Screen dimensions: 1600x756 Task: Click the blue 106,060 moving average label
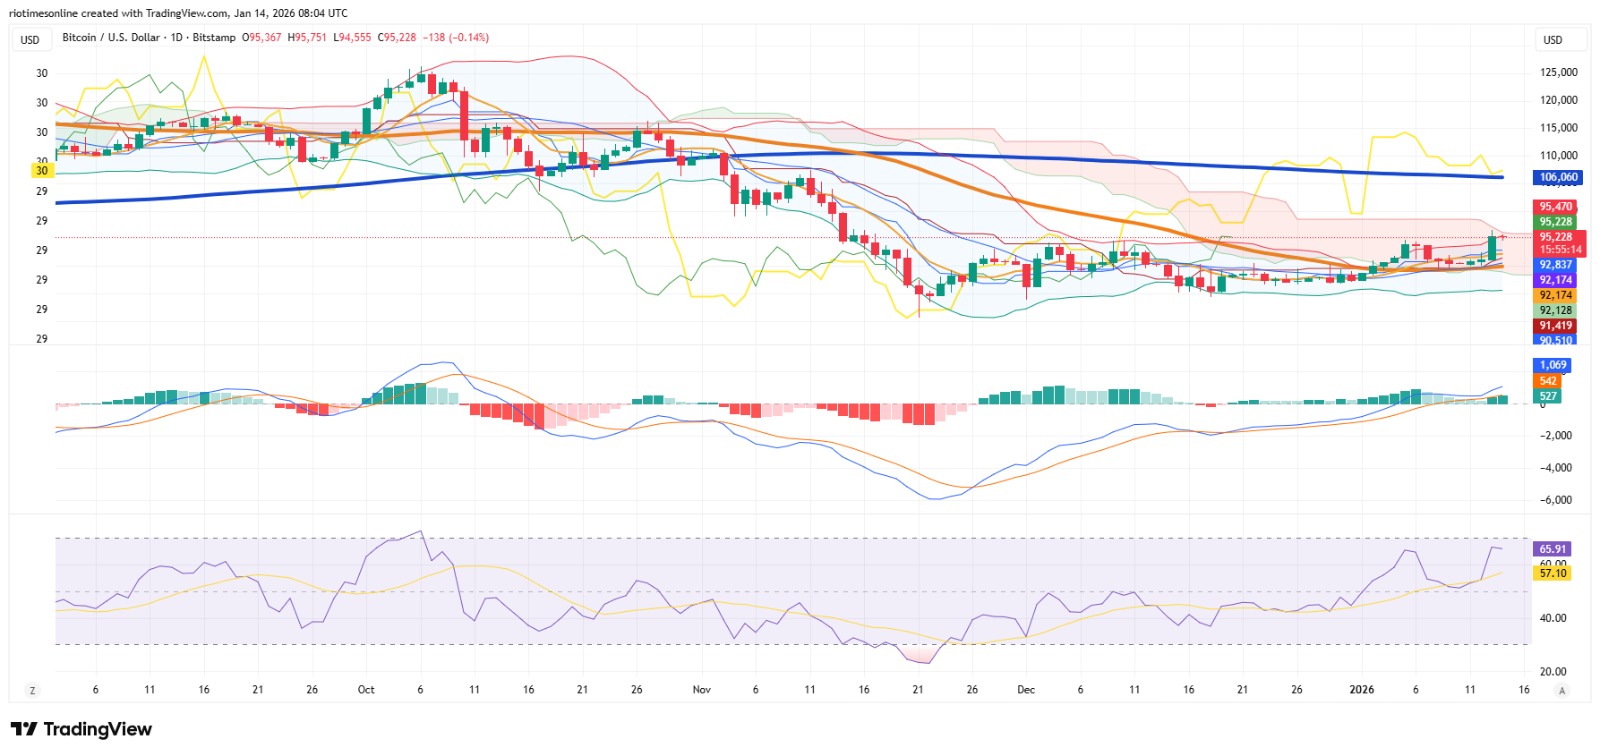(x=1558, y=177)
